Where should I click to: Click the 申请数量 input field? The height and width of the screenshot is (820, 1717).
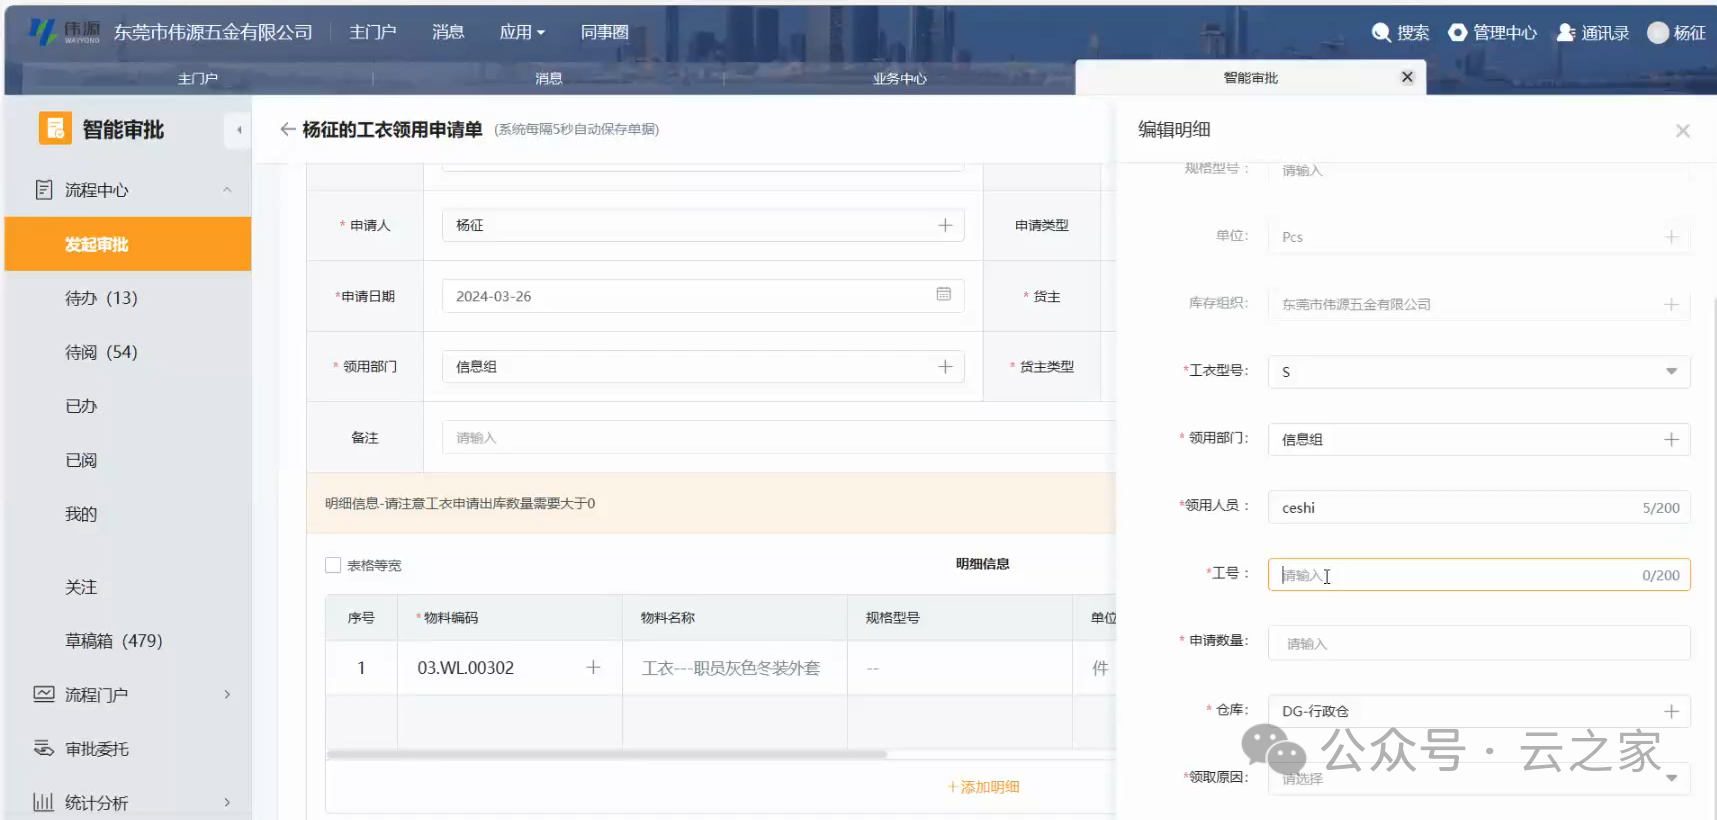(x=1478, y=643)
